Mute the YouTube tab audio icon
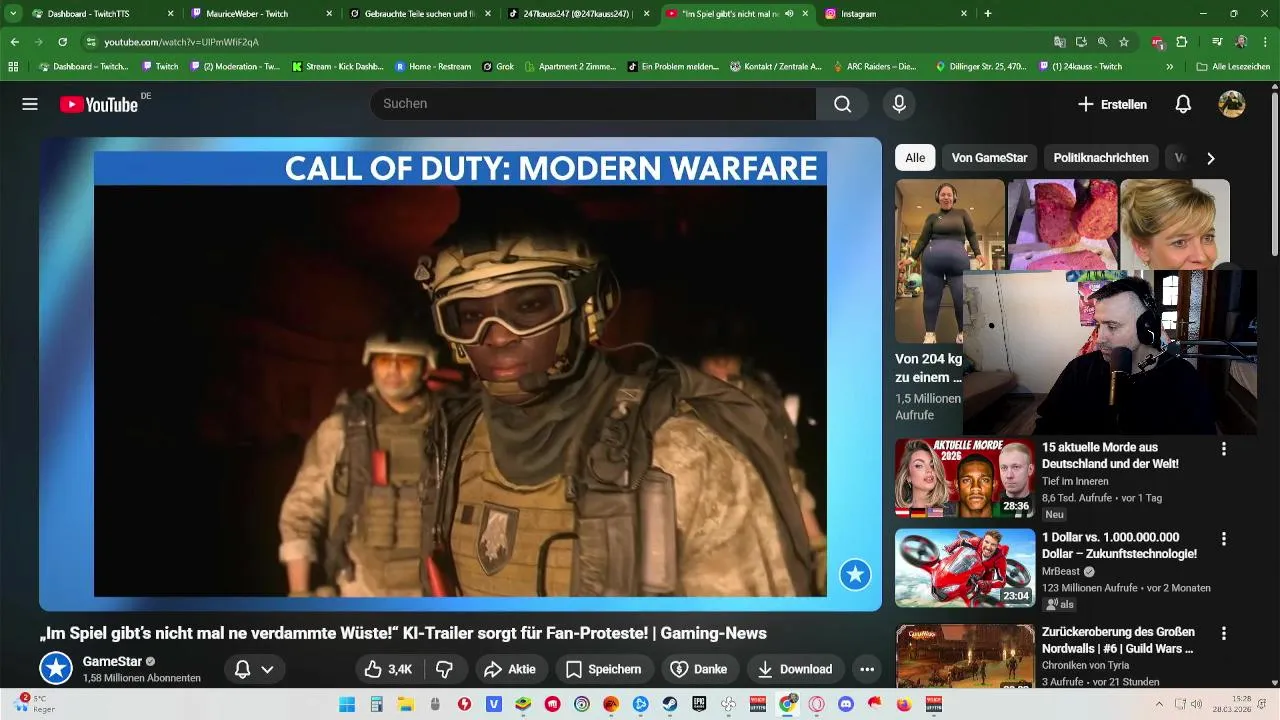The width and height of the screenshot is (1280, 720). 790,14
